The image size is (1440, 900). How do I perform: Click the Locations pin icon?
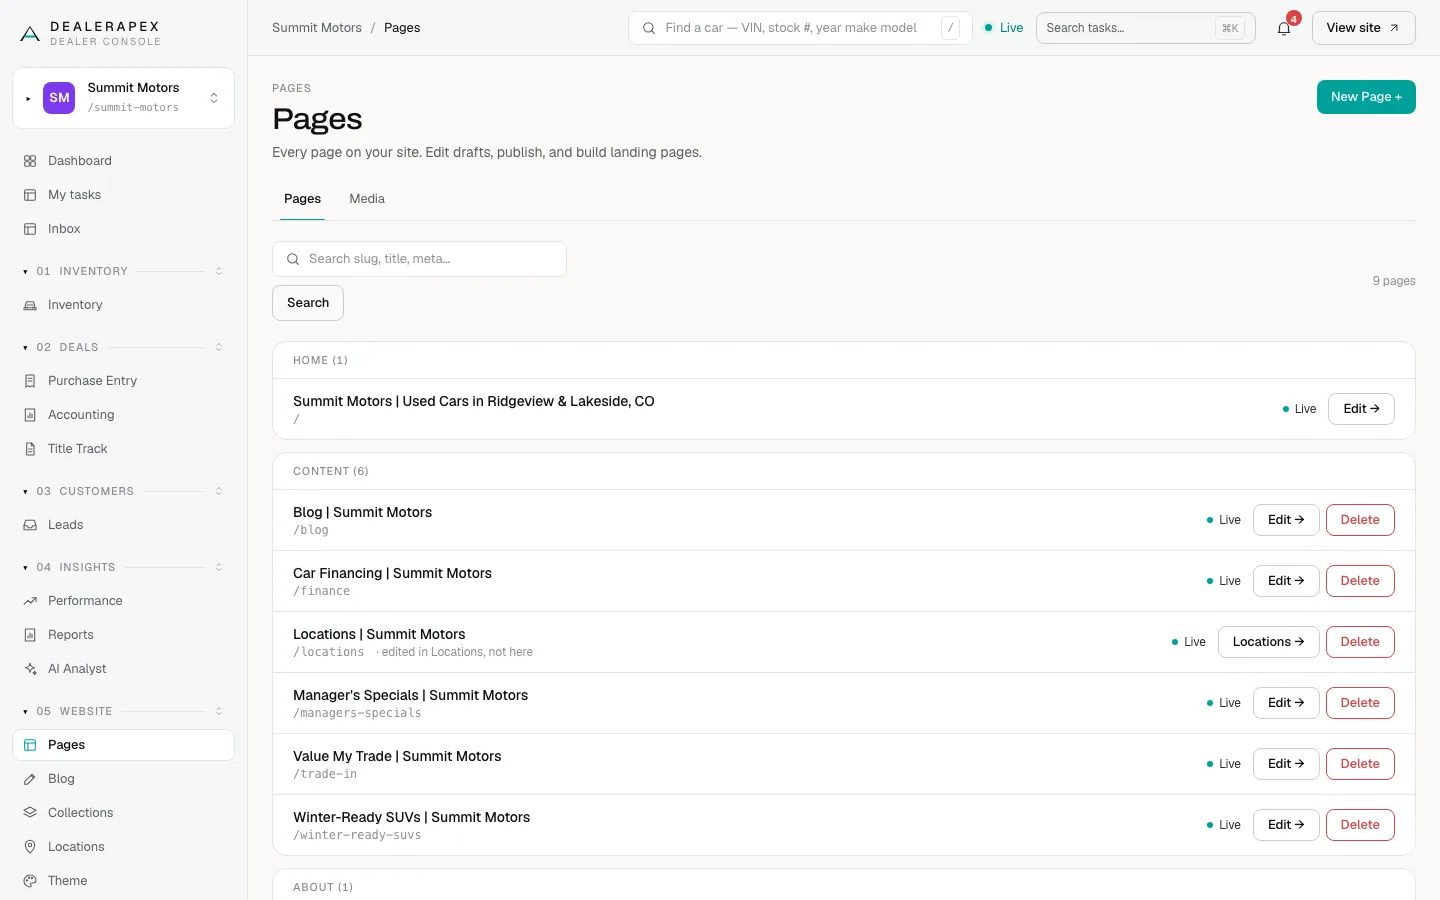(30, 847)
